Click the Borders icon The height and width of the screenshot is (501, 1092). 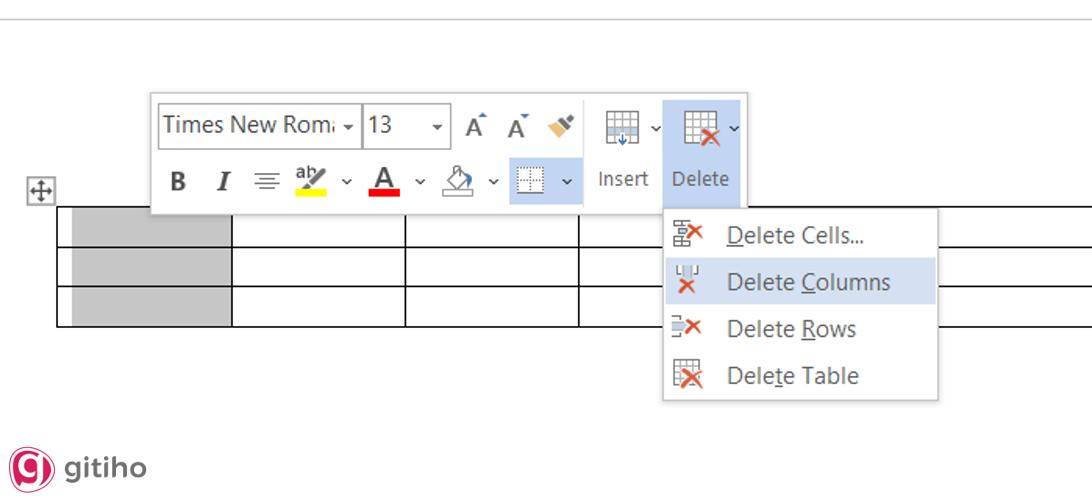(x=530, y=181)
